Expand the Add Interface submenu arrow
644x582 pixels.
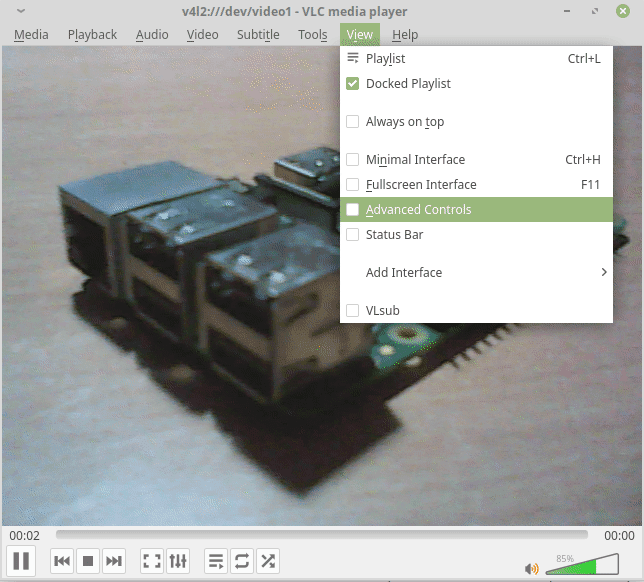coord(604,272)
